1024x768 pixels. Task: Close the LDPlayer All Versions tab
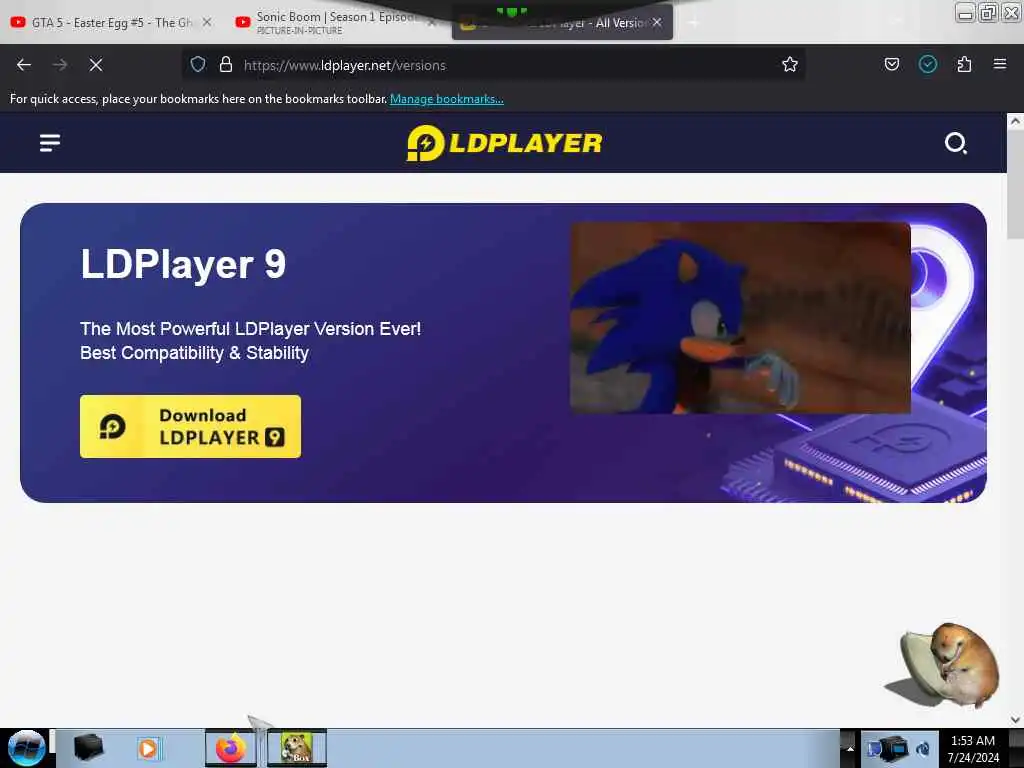click(657, 22)
